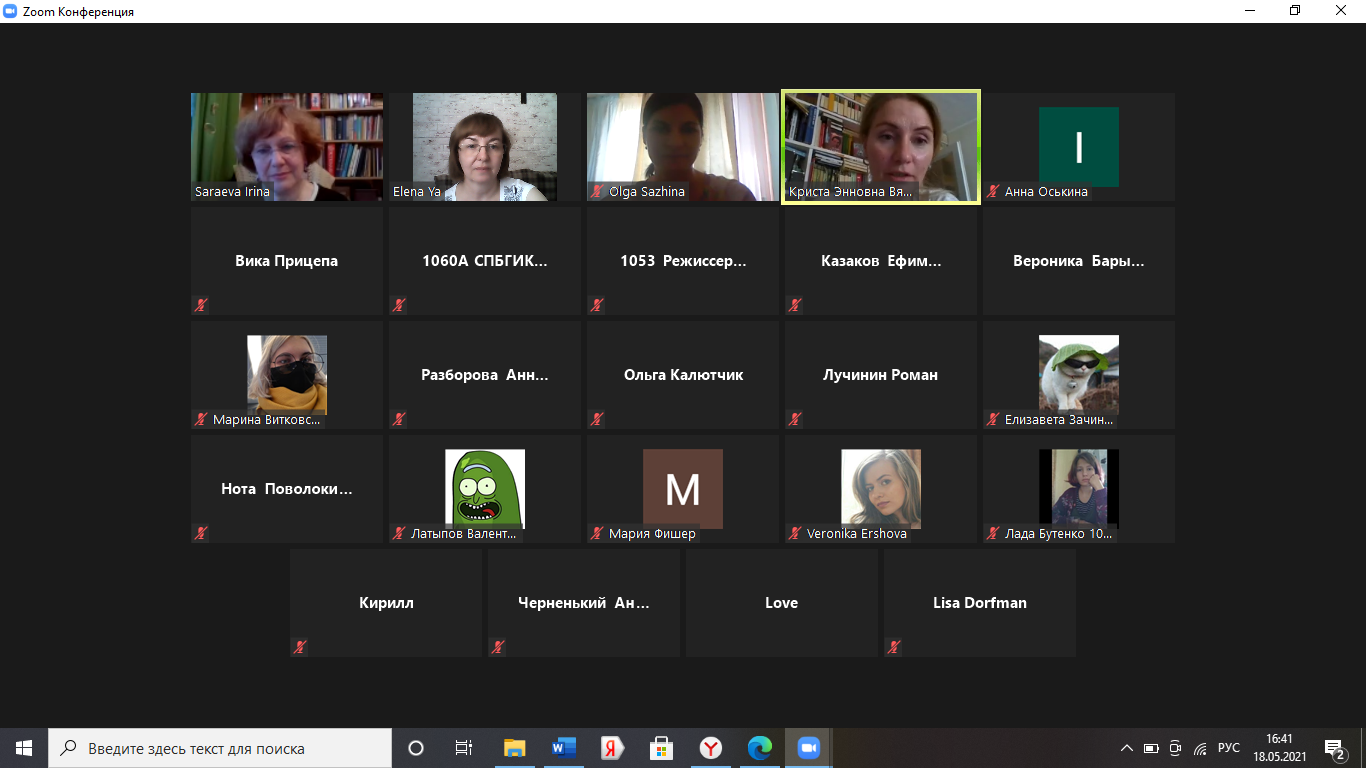This screenshot has height=768, width=1366.
Task: Click the name Lisa Dorfman
Action: pos(980,603)
